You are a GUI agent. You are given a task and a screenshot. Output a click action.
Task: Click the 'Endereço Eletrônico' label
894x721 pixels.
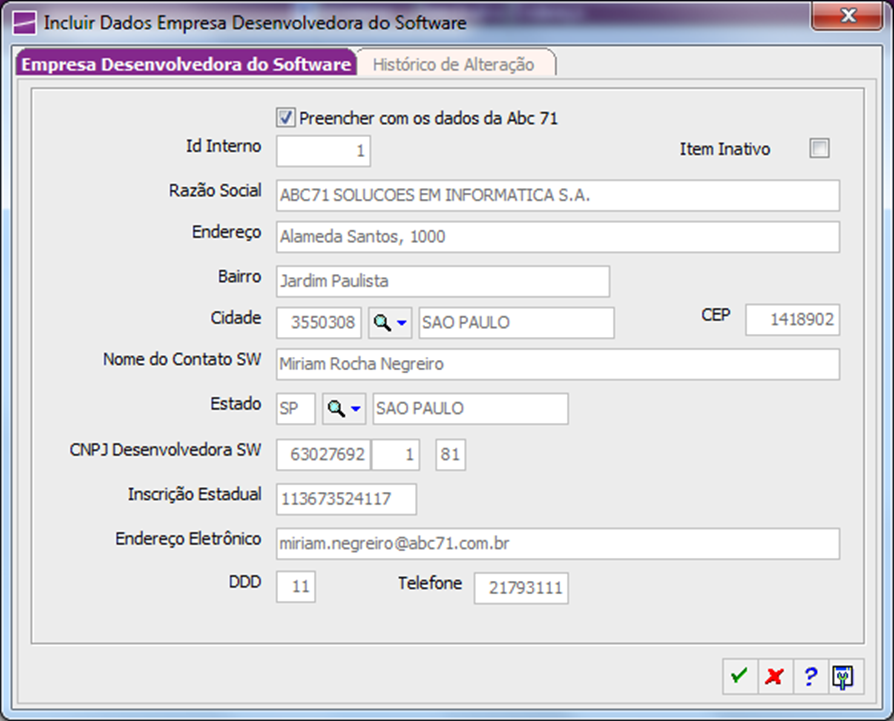tap(188, 539)
